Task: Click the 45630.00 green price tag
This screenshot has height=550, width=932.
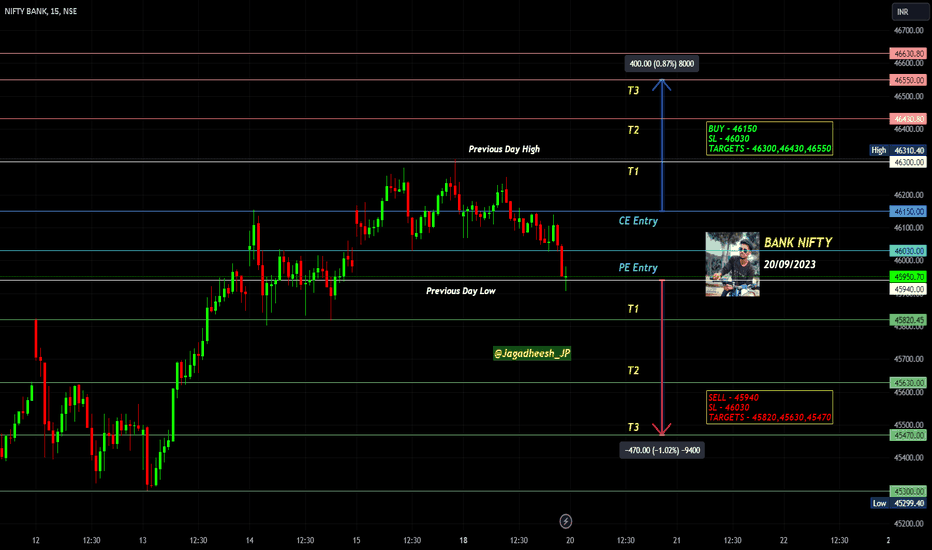Action: [908, 383]
